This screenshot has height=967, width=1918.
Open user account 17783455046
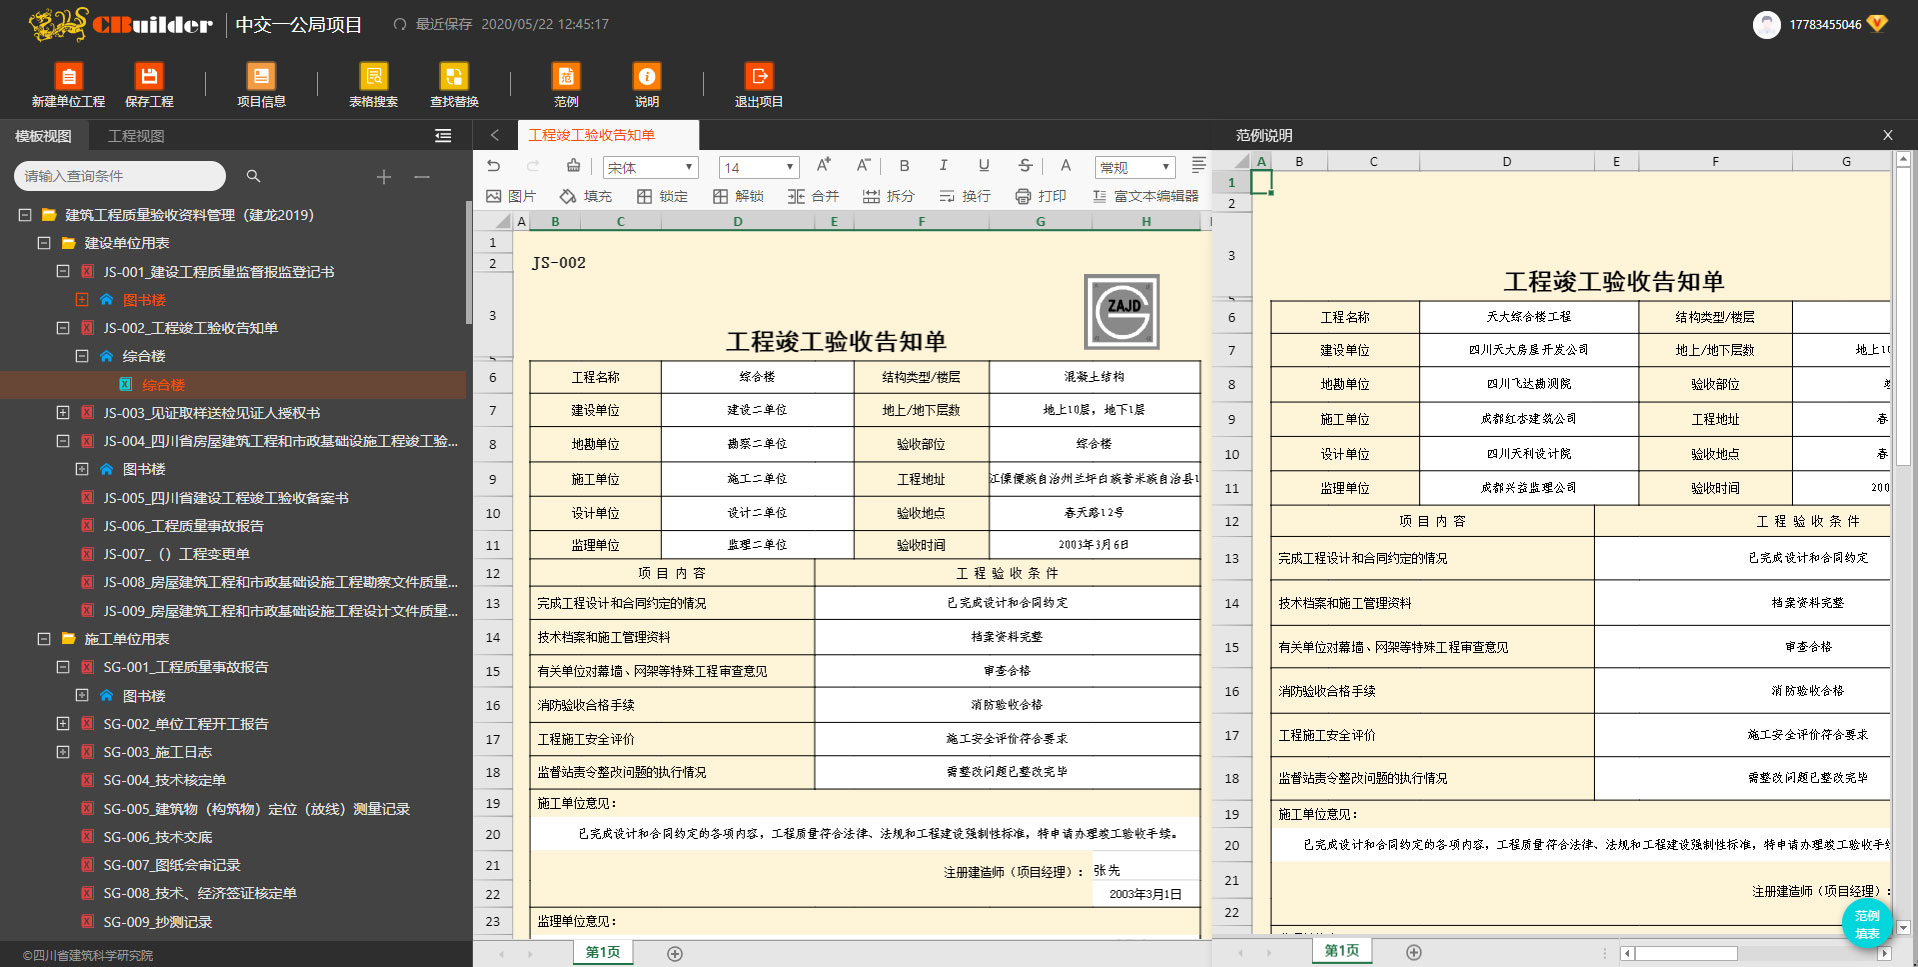tap(1820, 24)
